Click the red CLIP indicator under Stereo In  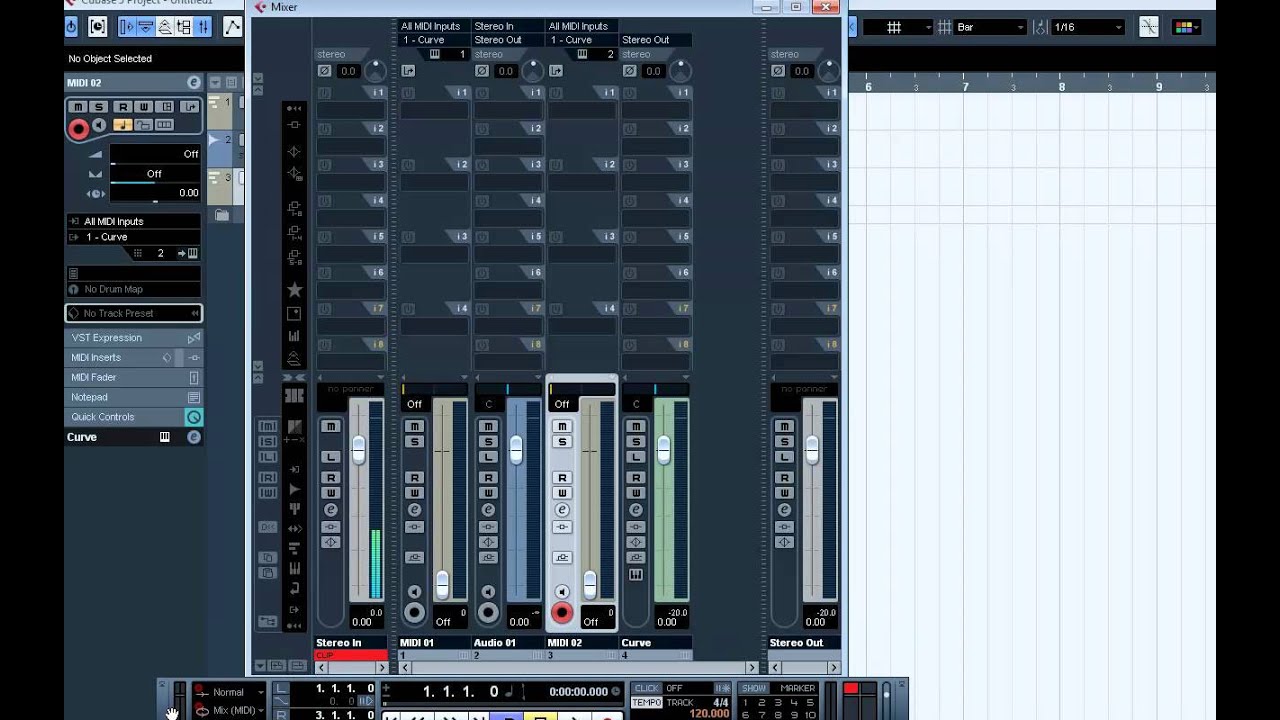(351, 655)
